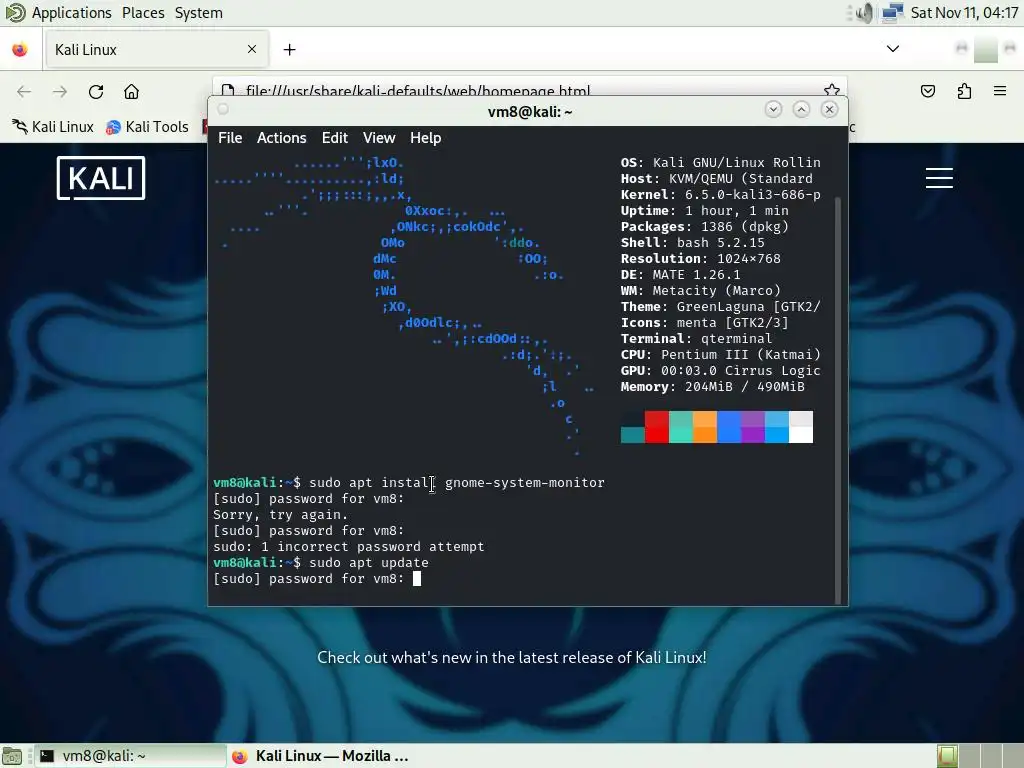Image resolution: width=1024 pixels, height=768 pixels.
Task: Open Firefox hamburger application menu
Action: pyautogui.click(x=1000, y=91)
